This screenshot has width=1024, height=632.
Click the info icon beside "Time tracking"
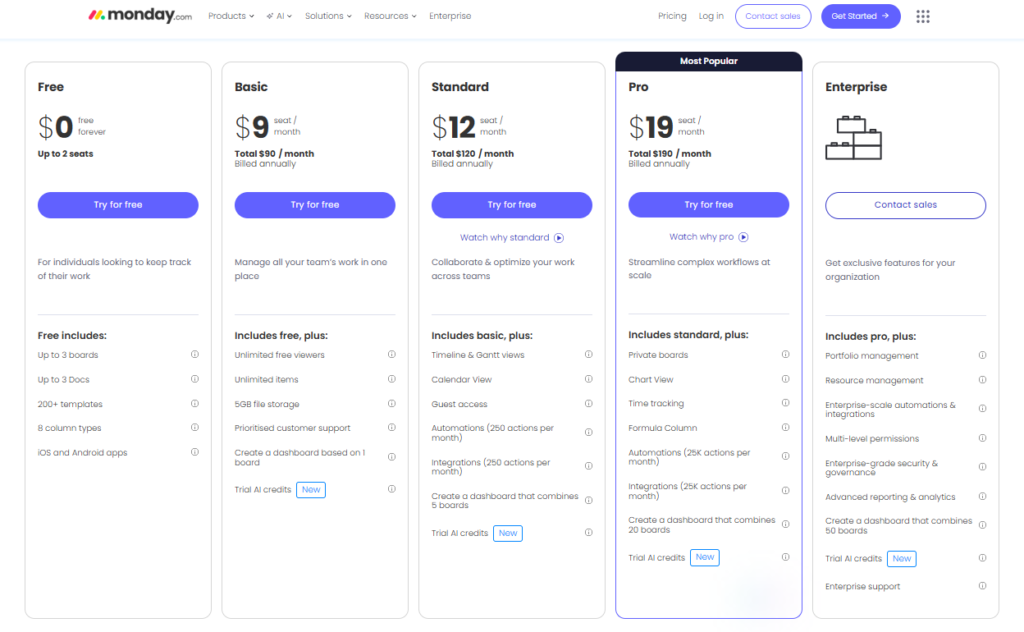(786, 404)
